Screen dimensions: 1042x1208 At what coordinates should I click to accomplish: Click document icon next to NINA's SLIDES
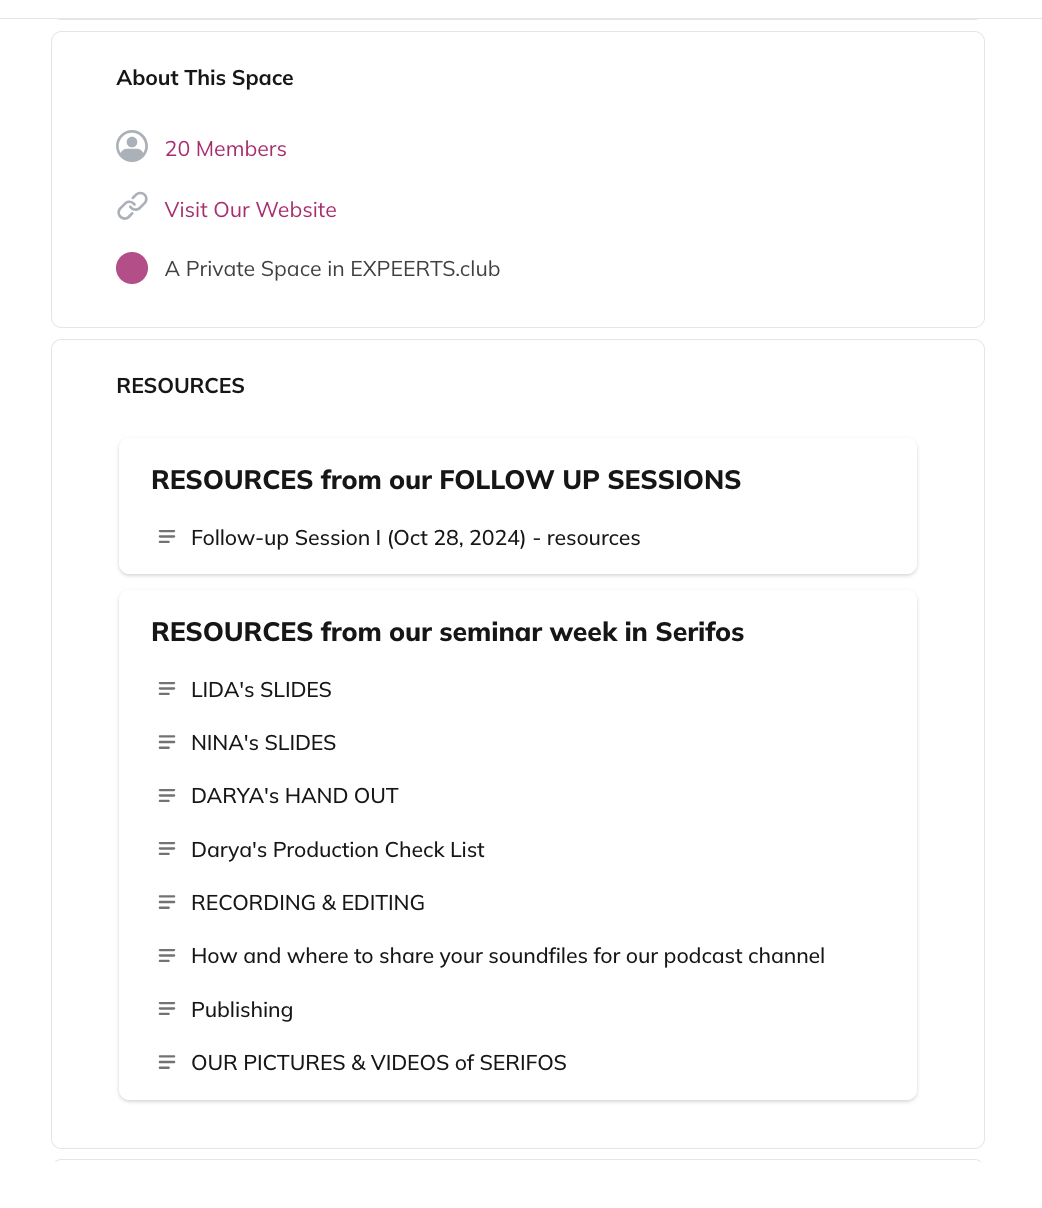167,742
